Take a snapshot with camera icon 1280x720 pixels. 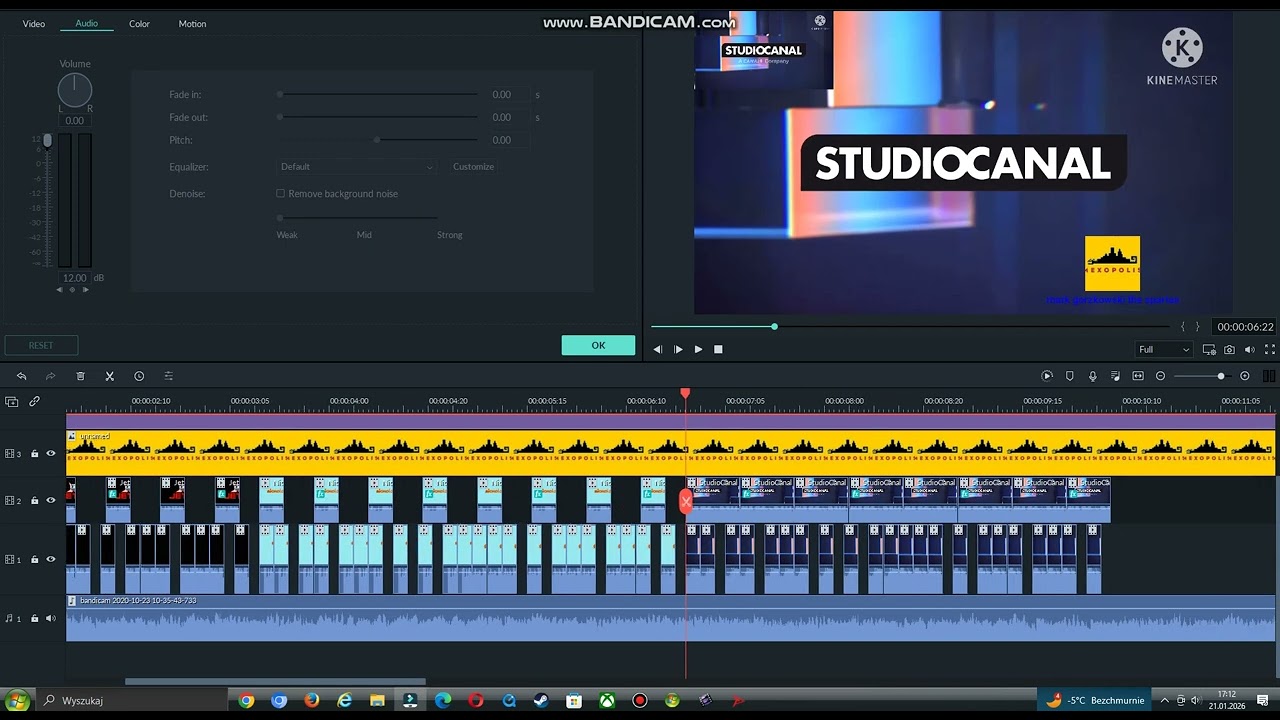click(1229, 350)
